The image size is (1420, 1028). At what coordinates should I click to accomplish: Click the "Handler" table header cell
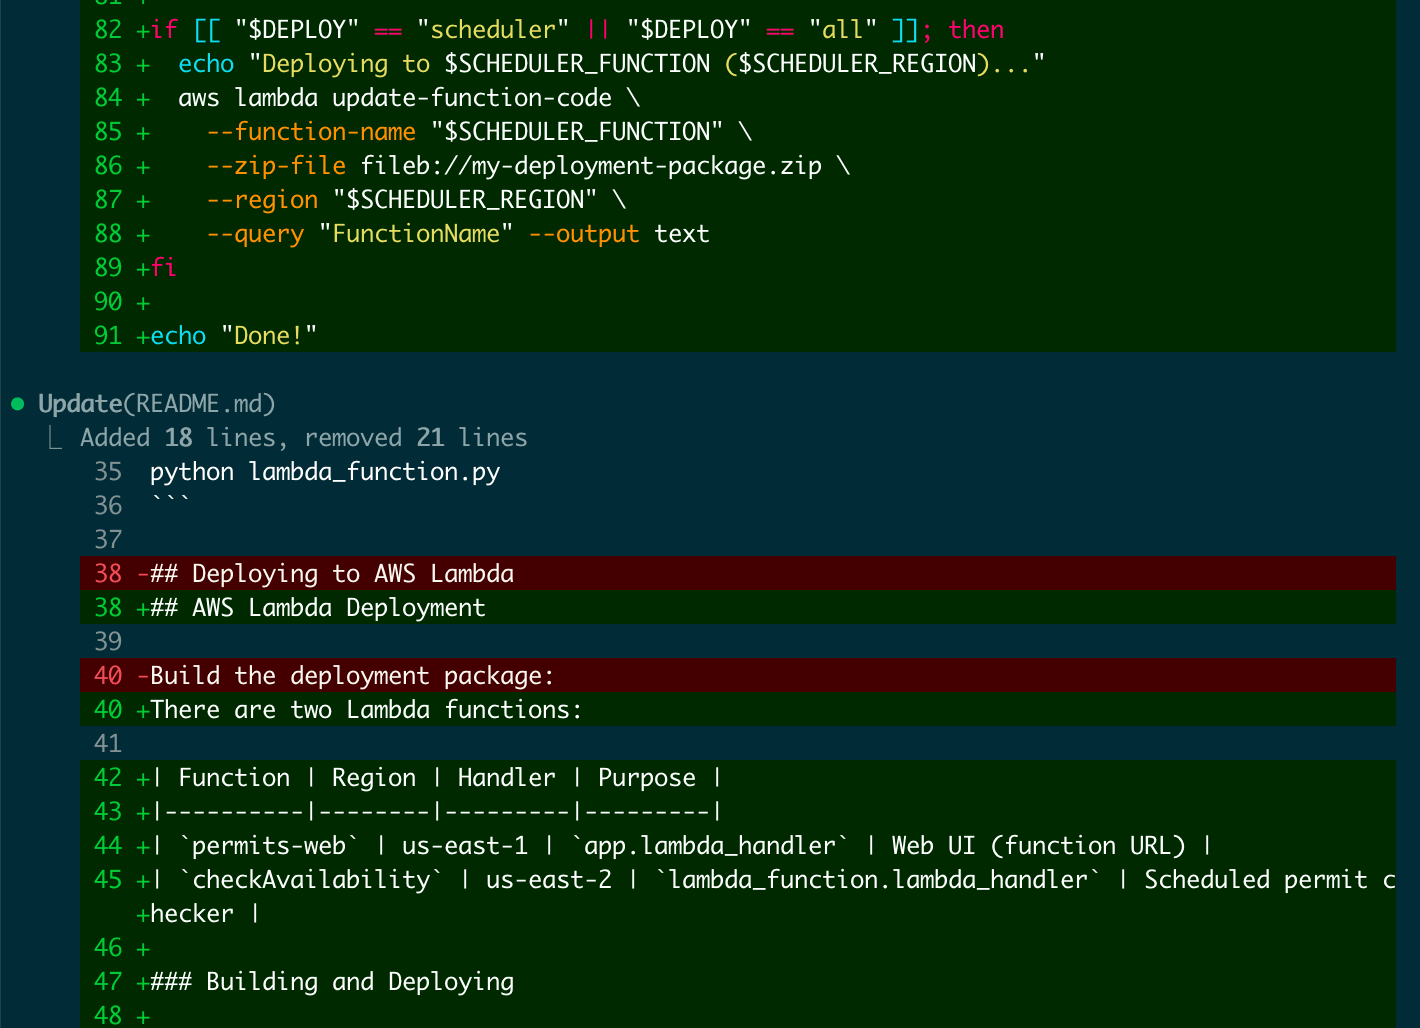tap(507, 778)
